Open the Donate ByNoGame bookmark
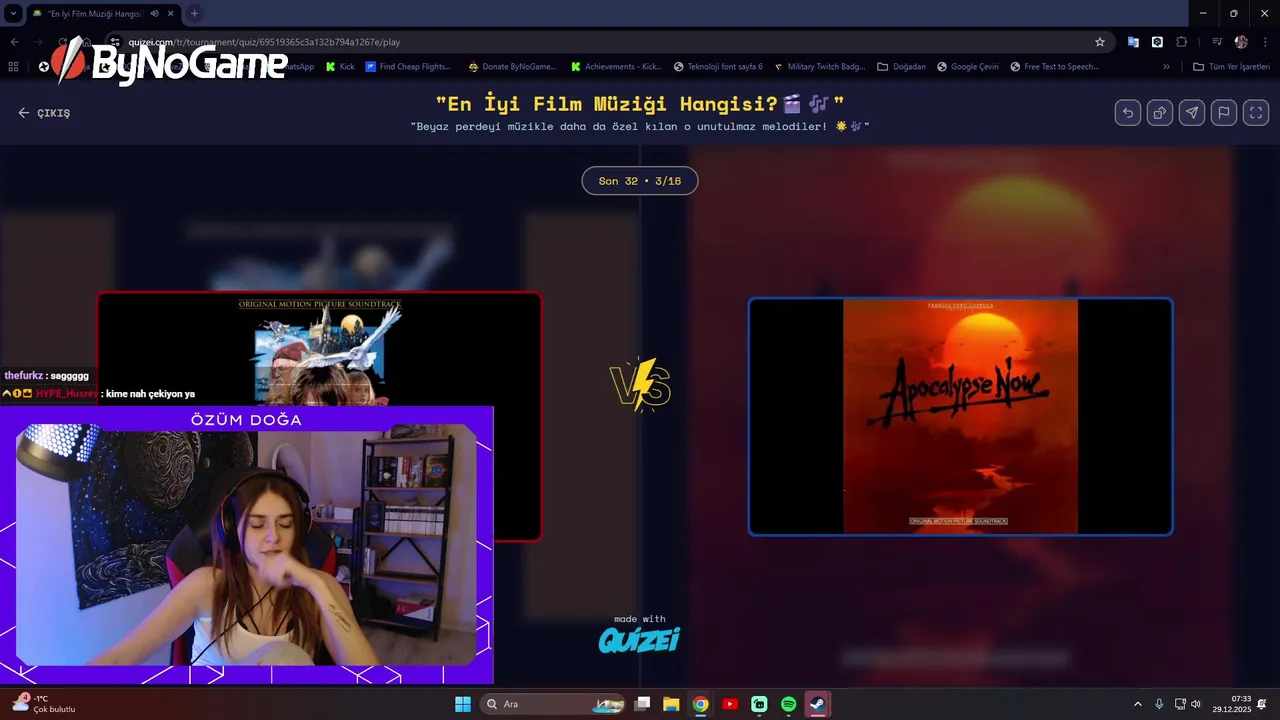 (x=511, y=67)
